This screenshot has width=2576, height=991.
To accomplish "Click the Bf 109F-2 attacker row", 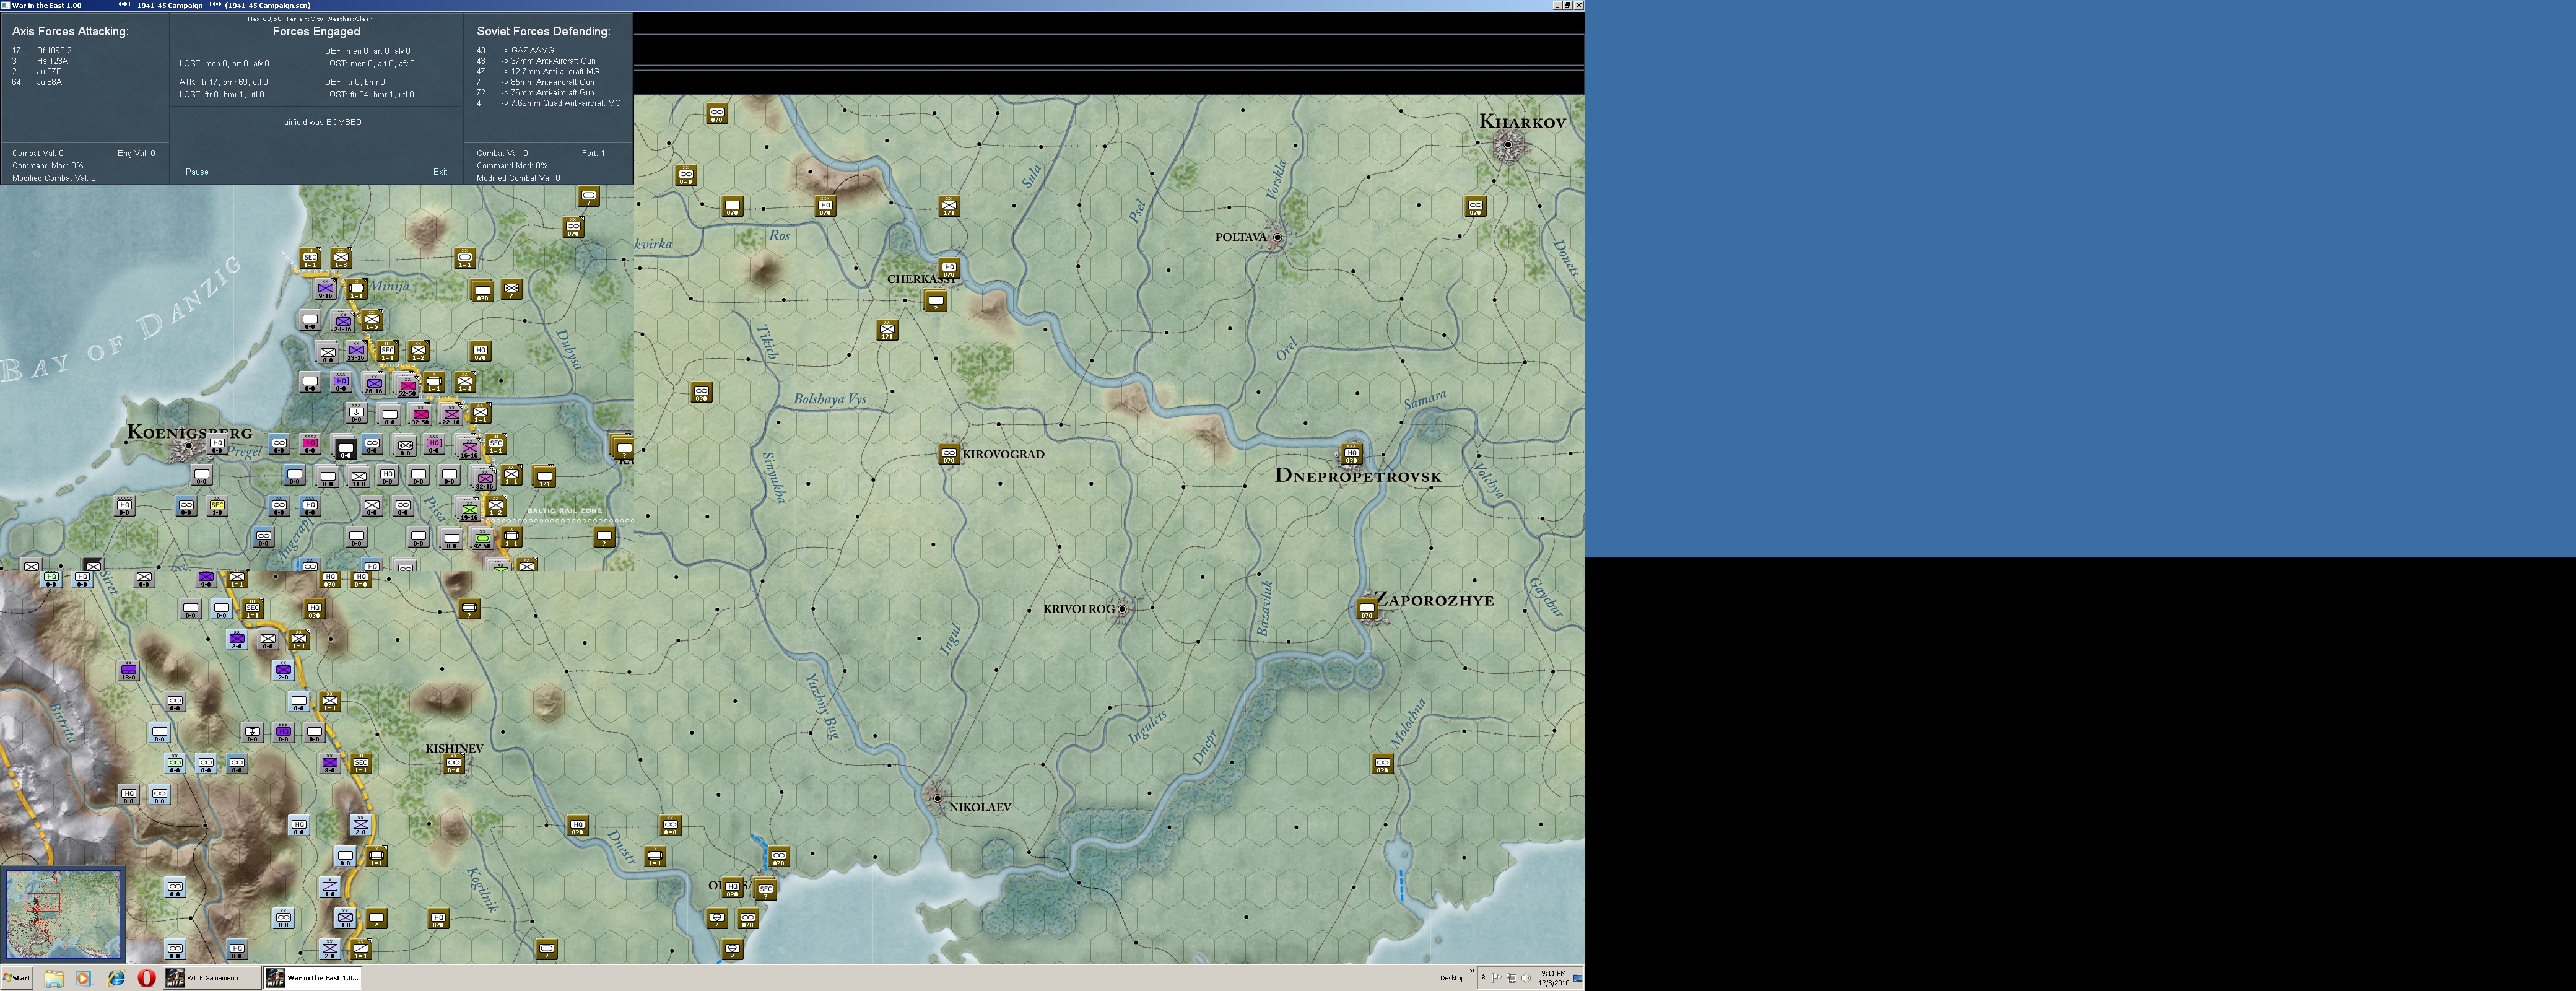I will (x=42, y=50).
